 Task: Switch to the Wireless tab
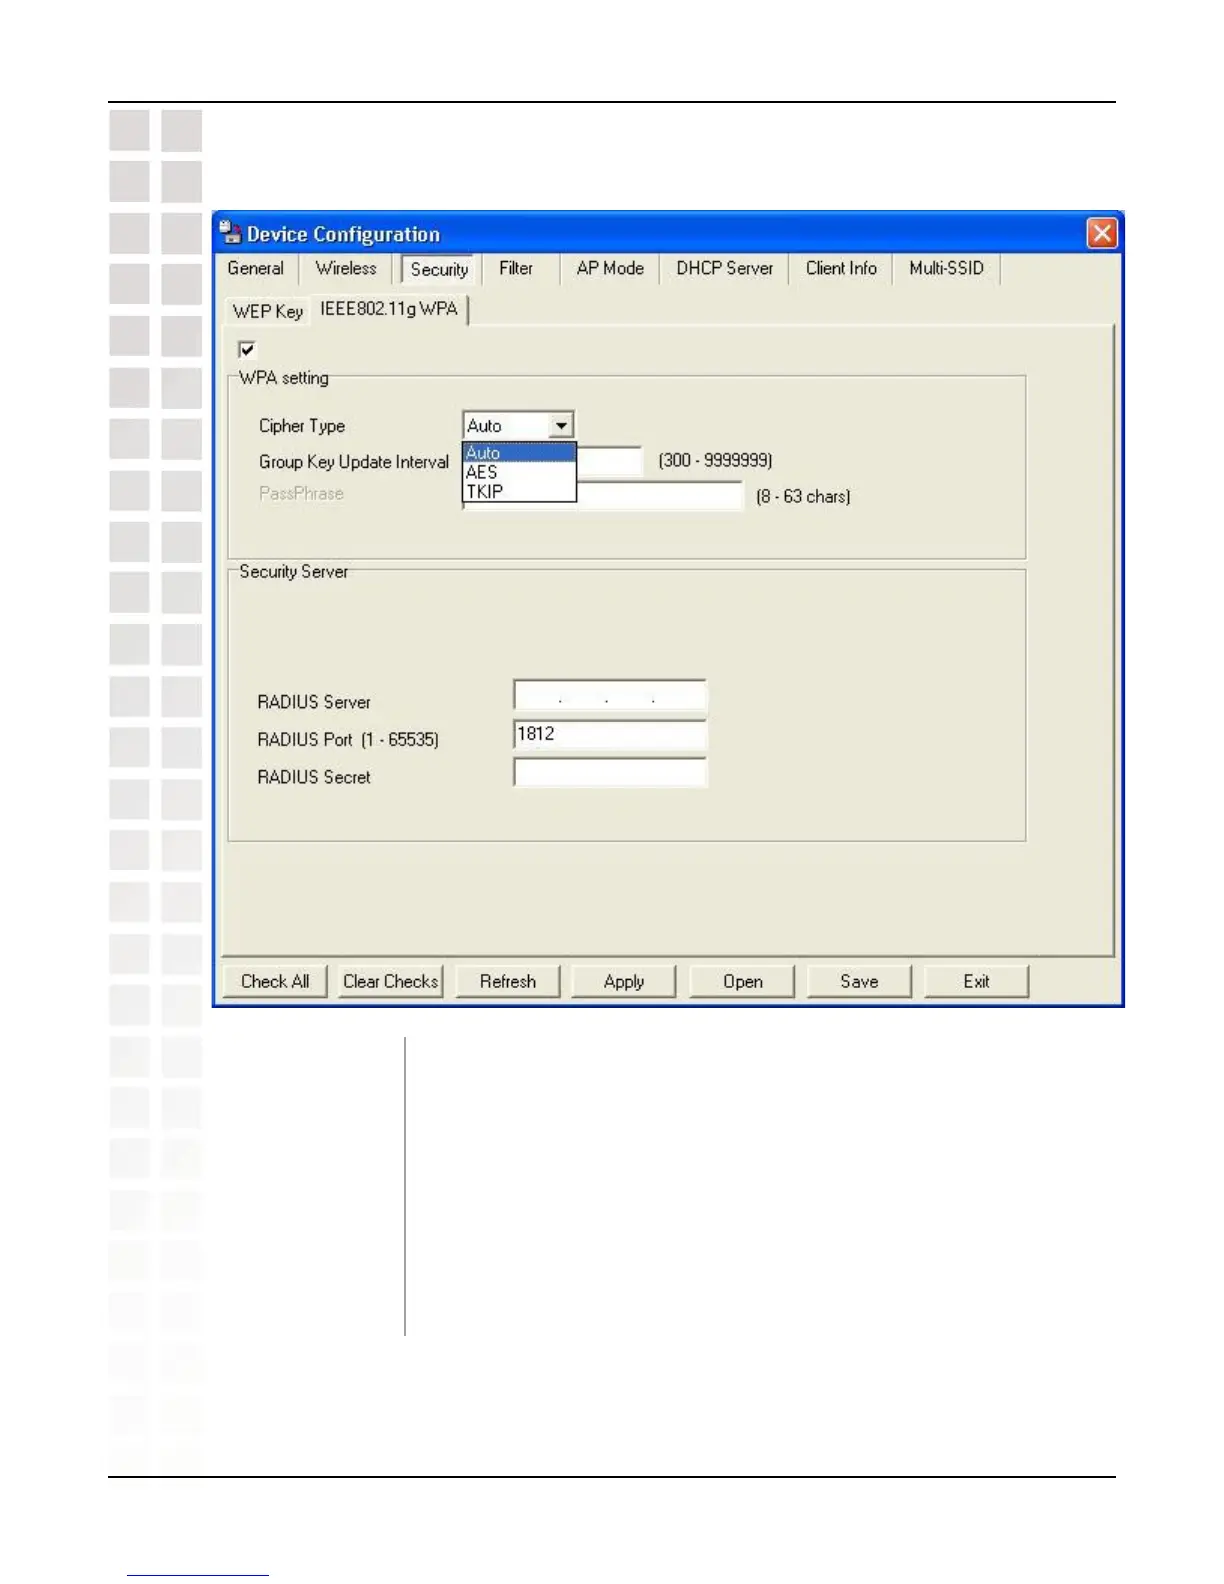click(346, 268)
